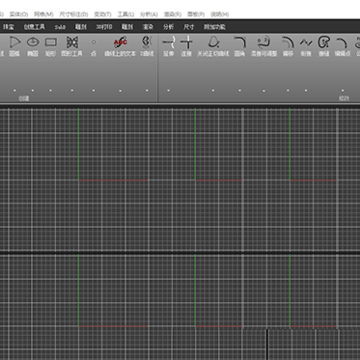This screenshot has height=360, width=360.
Task: Switch to the 分析 ribbon tab
Action: click(168, 27)
